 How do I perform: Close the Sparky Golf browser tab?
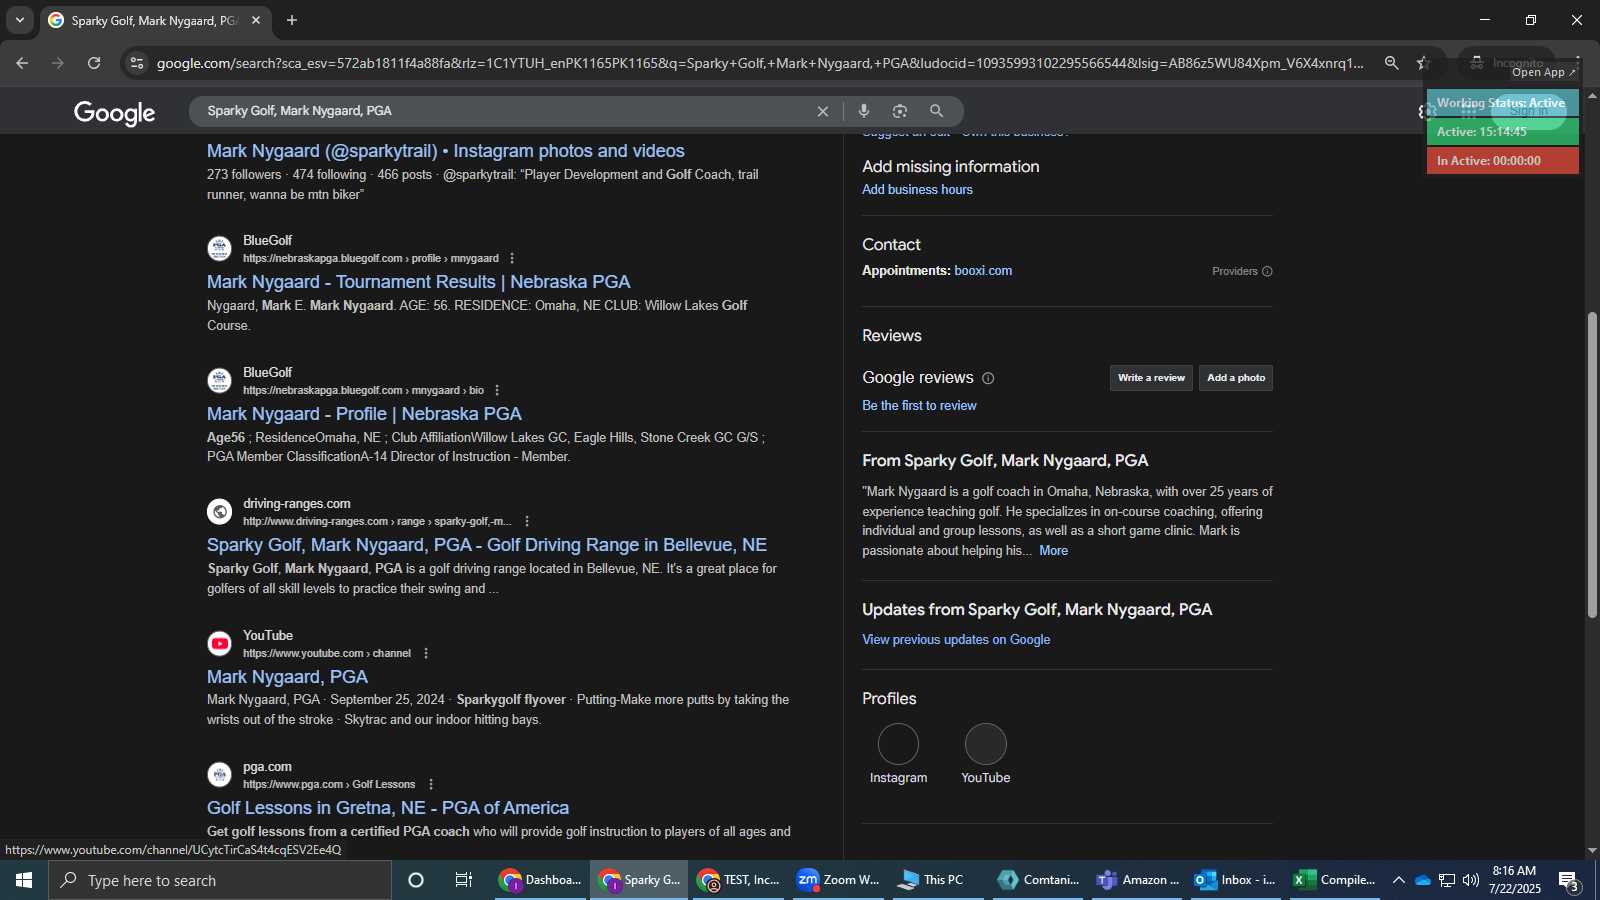[256, 20]
